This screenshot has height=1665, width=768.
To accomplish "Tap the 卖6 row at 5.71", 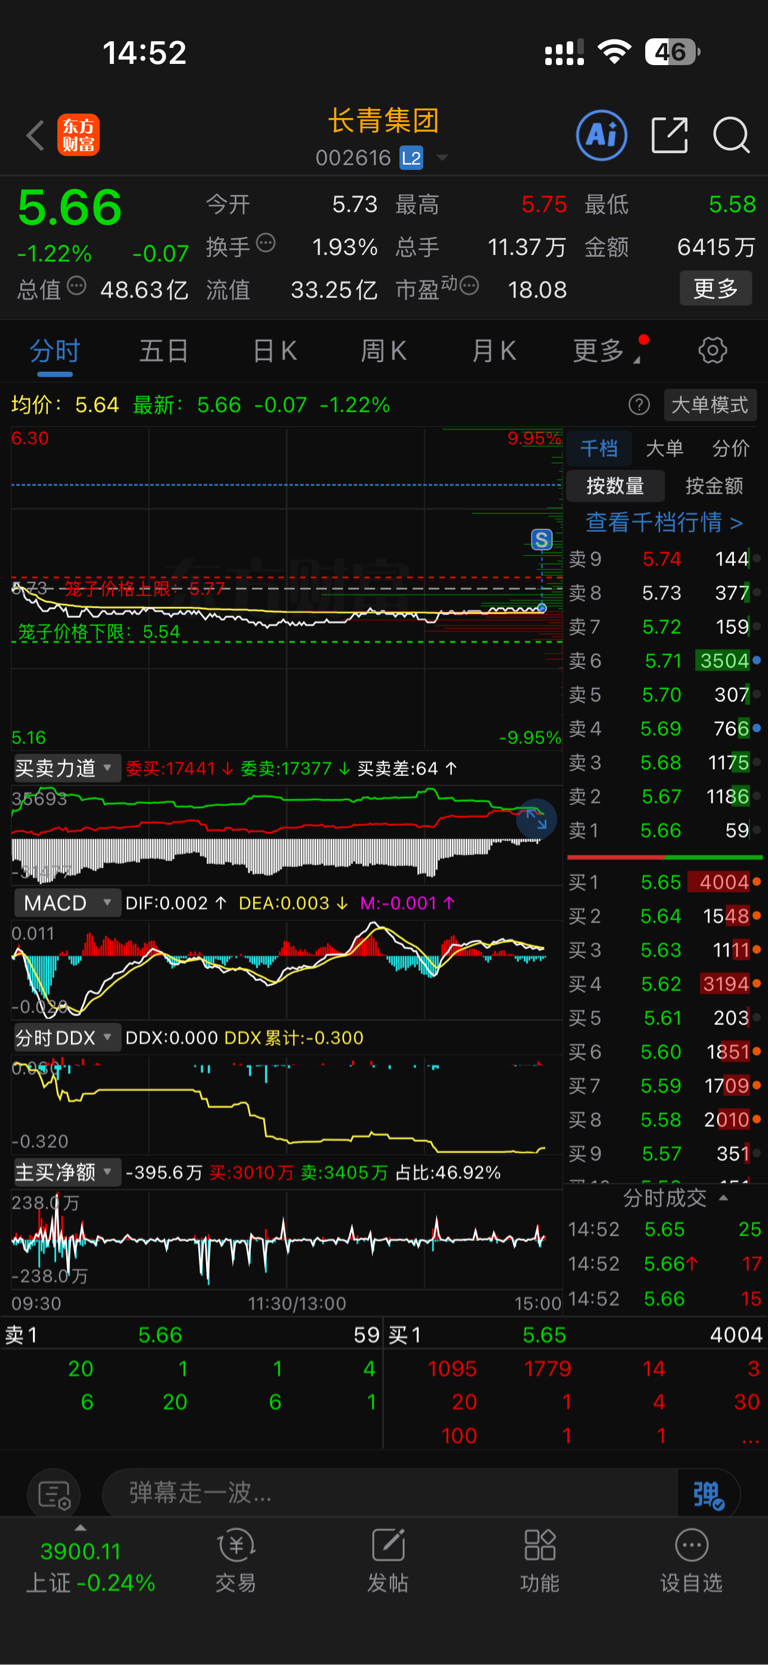I will (664, 661).
